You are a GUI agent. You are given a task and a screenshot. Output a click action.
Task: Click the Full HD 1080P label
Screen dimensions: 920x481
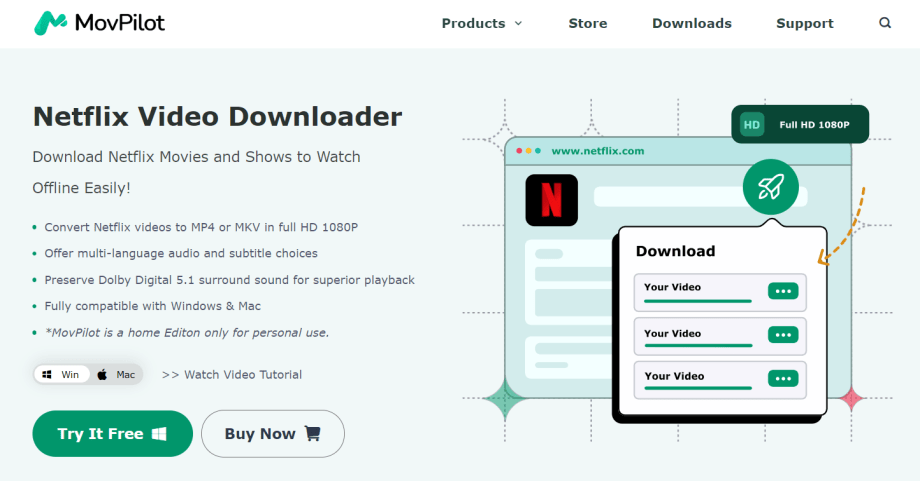click(814, 125)
